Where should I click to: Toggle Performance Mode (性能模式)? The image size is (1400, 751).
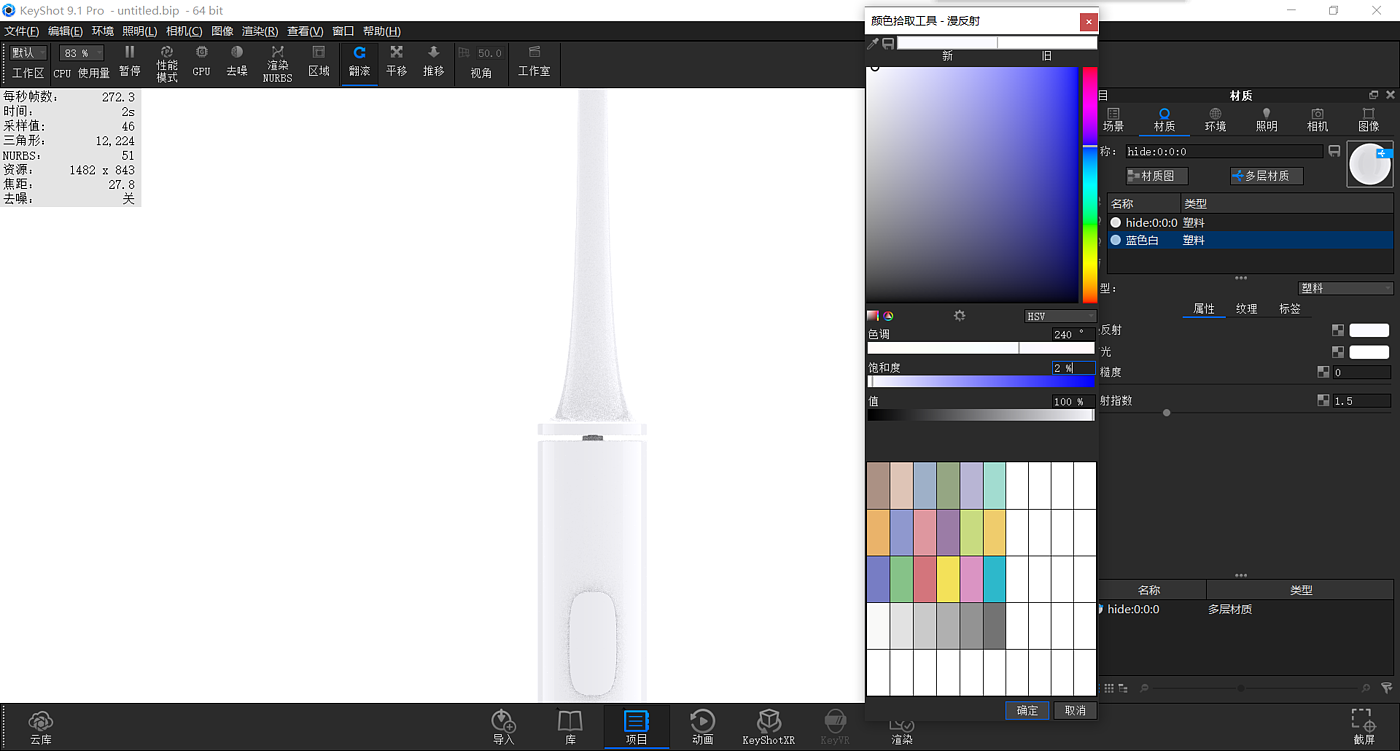[x=167, y=63]
